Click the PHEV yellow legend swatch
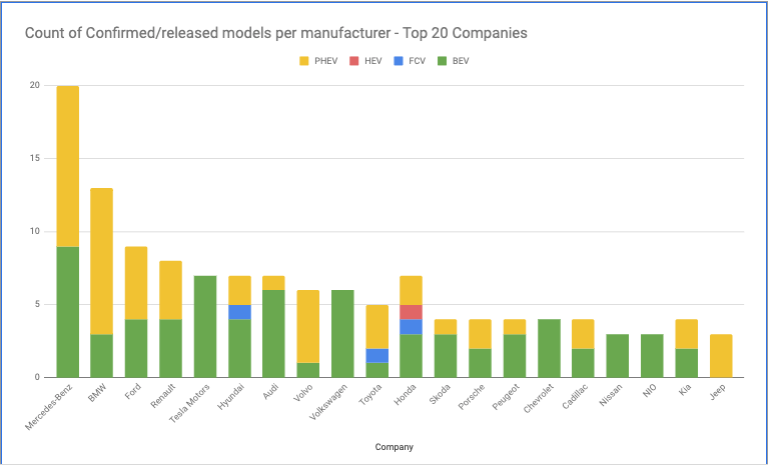This screenshot has width=768, height=465. (304, 61)
